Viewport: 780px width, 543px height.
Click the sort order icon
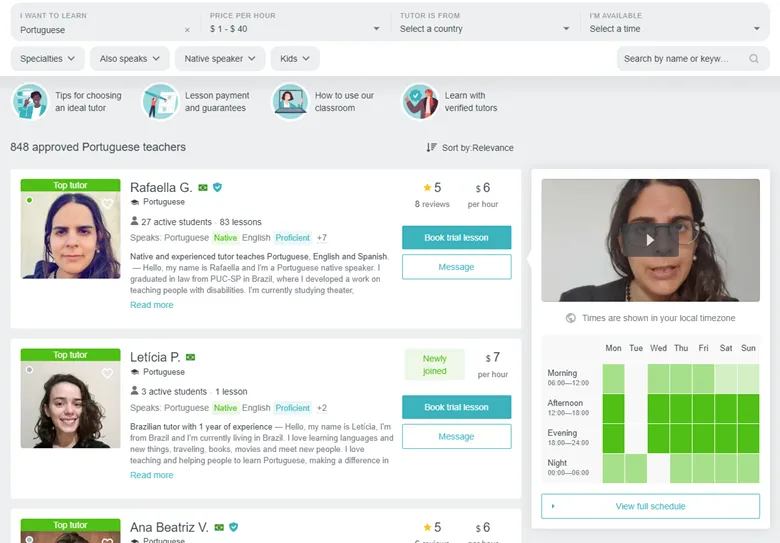[x=432, y=148]
